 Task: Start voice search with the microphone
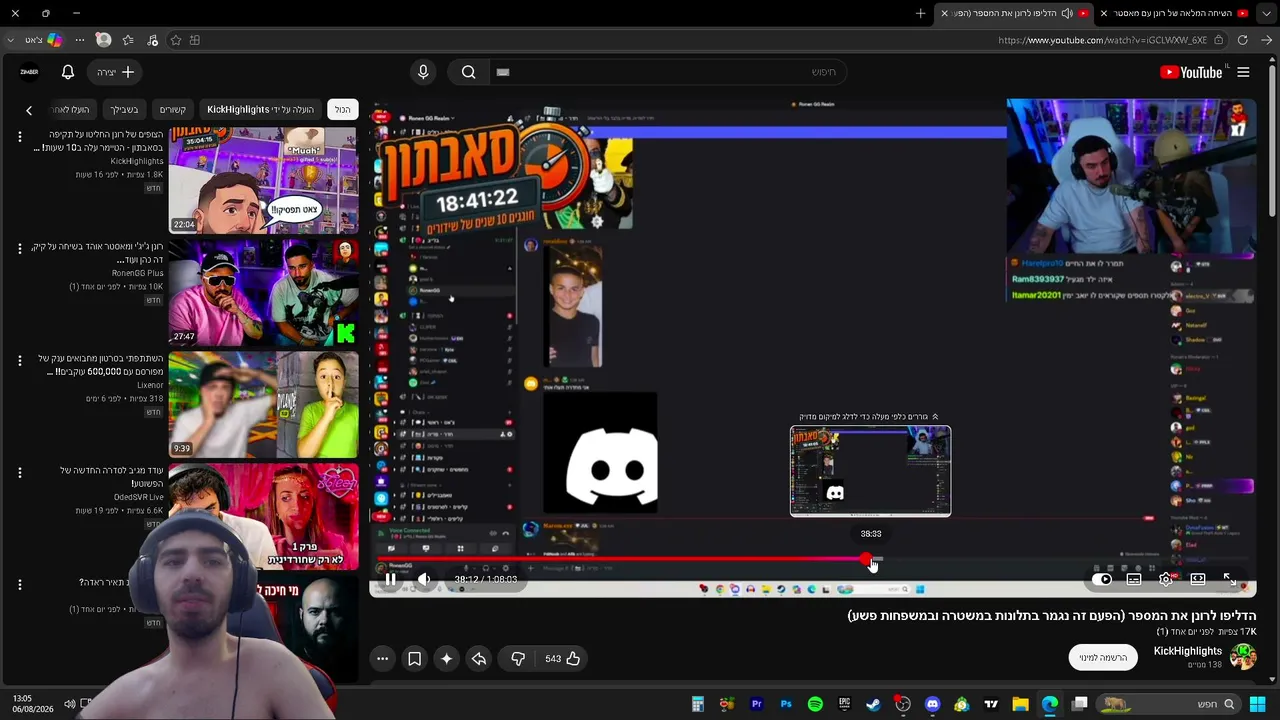point(423,72)
